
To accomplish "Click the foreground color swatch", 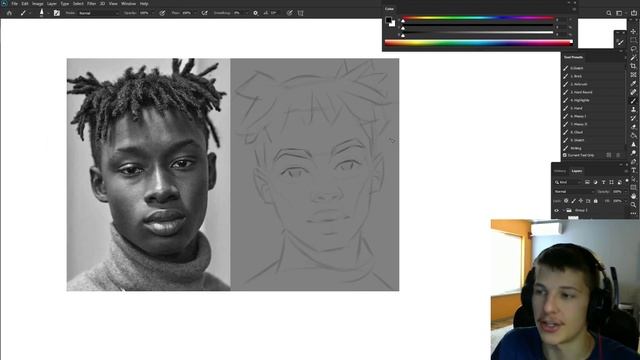I will coord(388,20).
